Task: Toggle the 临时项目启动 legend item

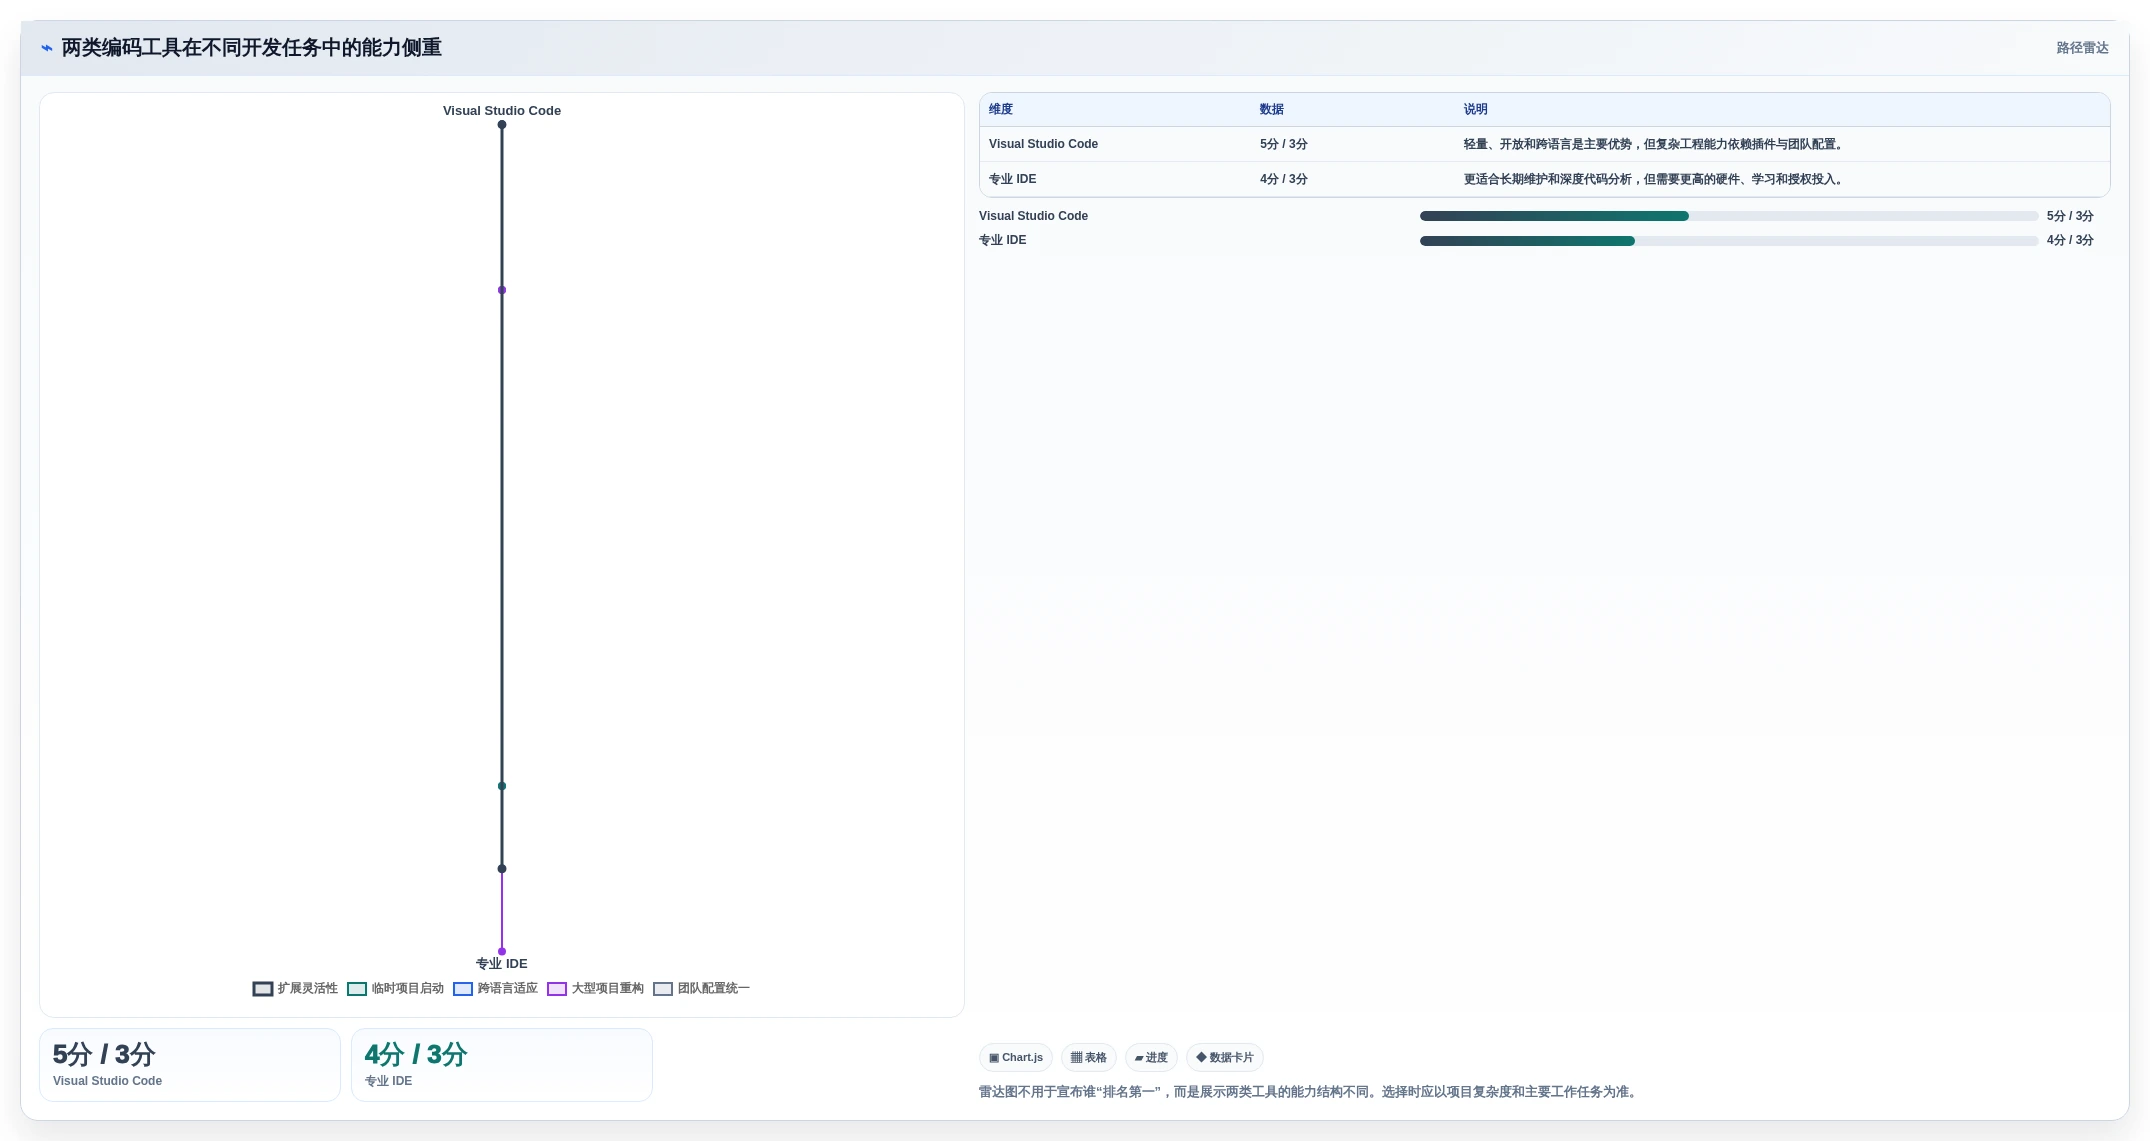Action: point(395,988)
